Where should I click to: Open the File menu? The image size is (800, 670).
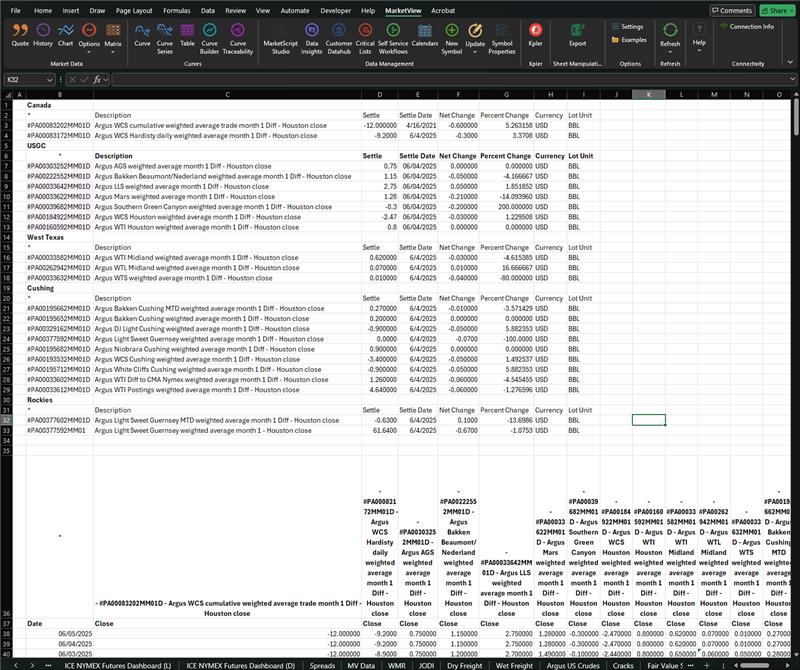click(x=16, y=10)
